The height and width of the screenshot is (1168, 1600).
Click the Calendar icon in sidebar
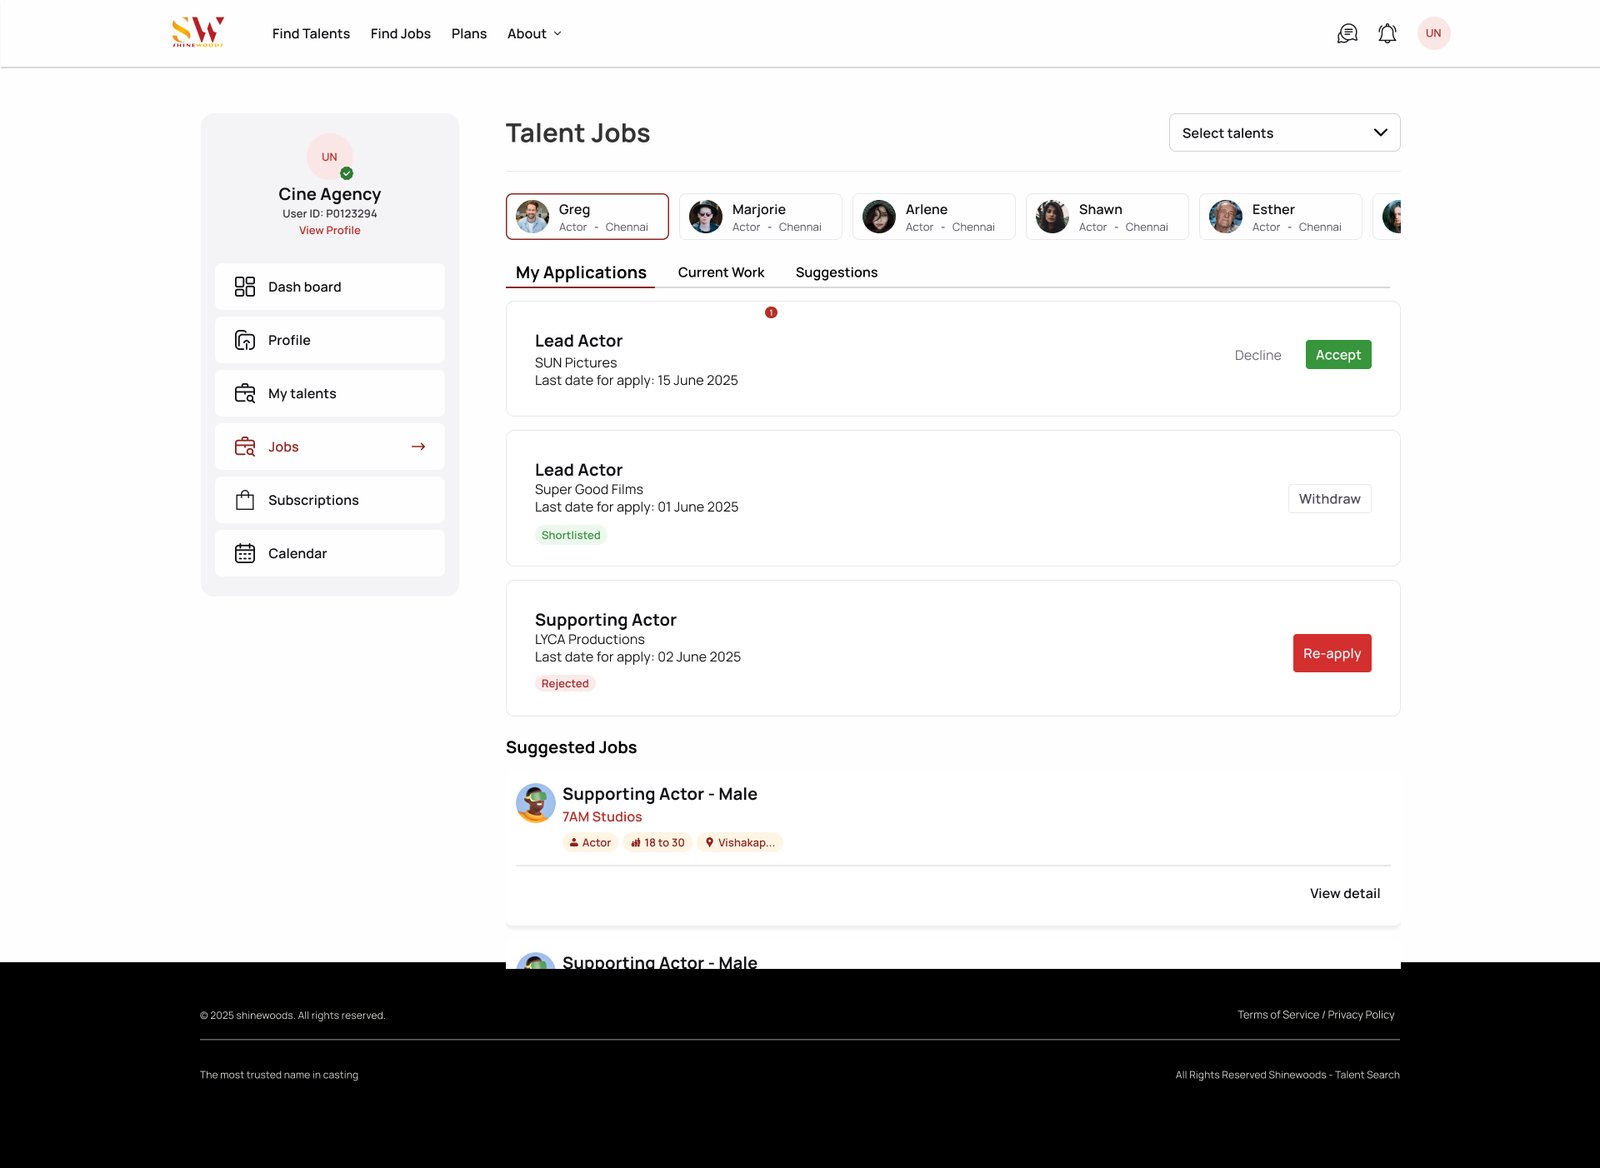point(245,553)
